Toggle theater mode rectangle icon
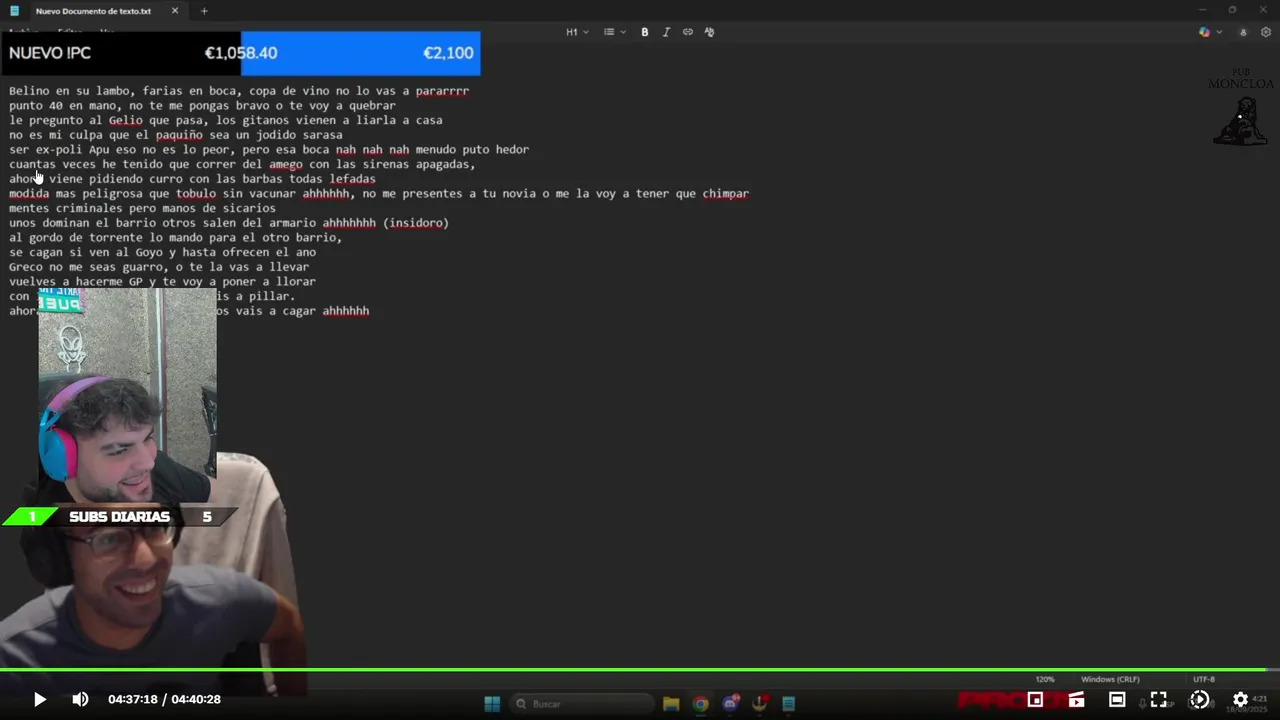Viewport: 1280px width, 720px height. (x=1117, y=699)
